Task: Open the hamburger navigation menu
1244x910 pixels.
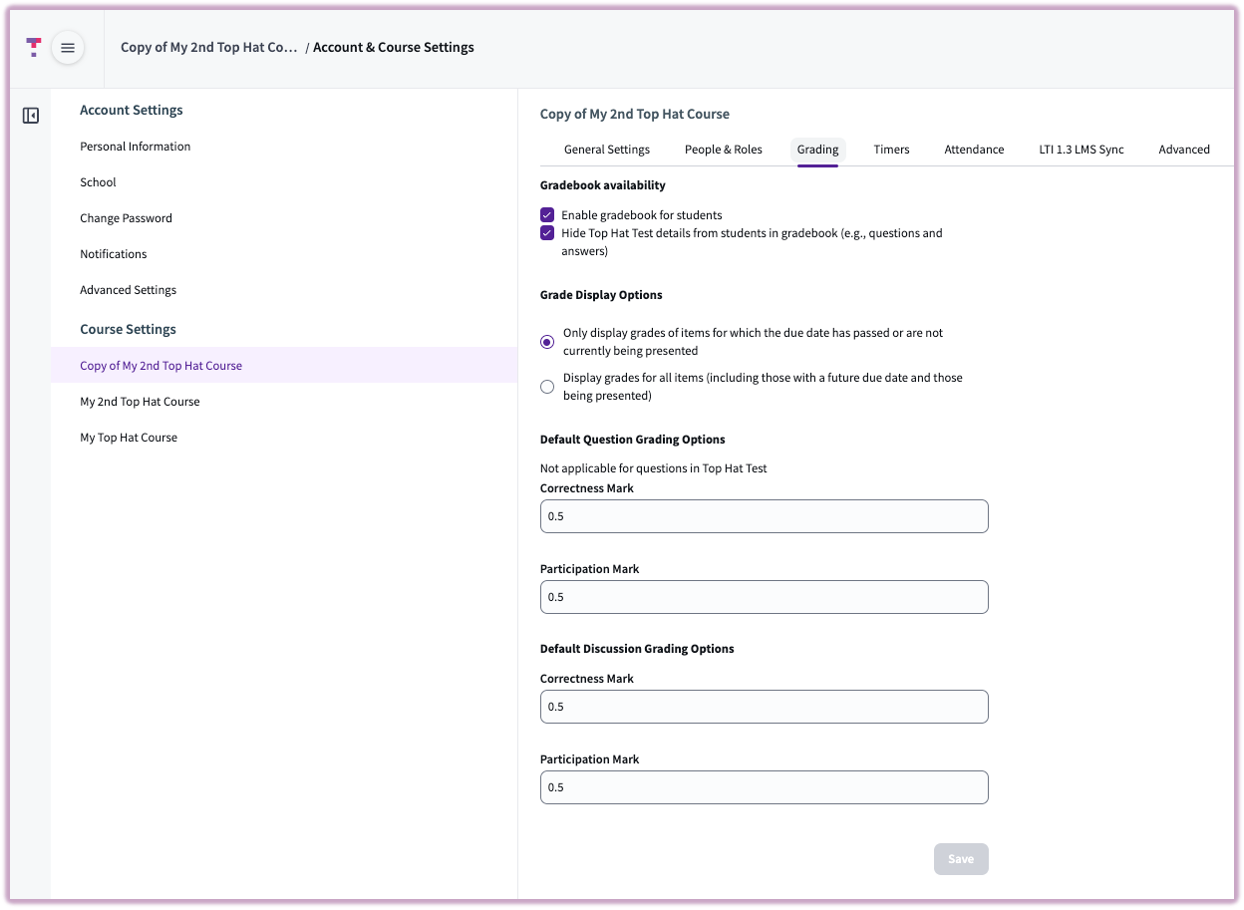Action: coord(67,46)
